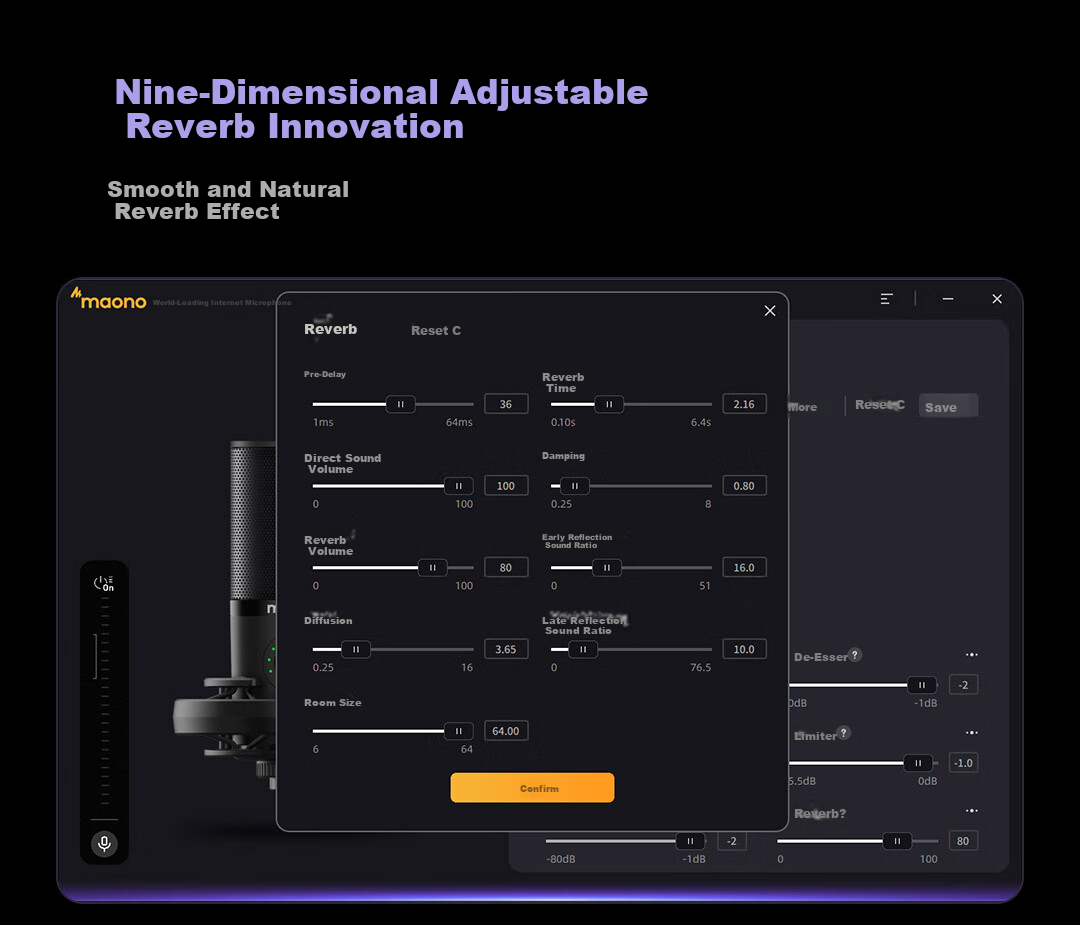Click Reset C in main window
Image resolution: width=1080 pixels, height=925 pixels.
[880, 405]
